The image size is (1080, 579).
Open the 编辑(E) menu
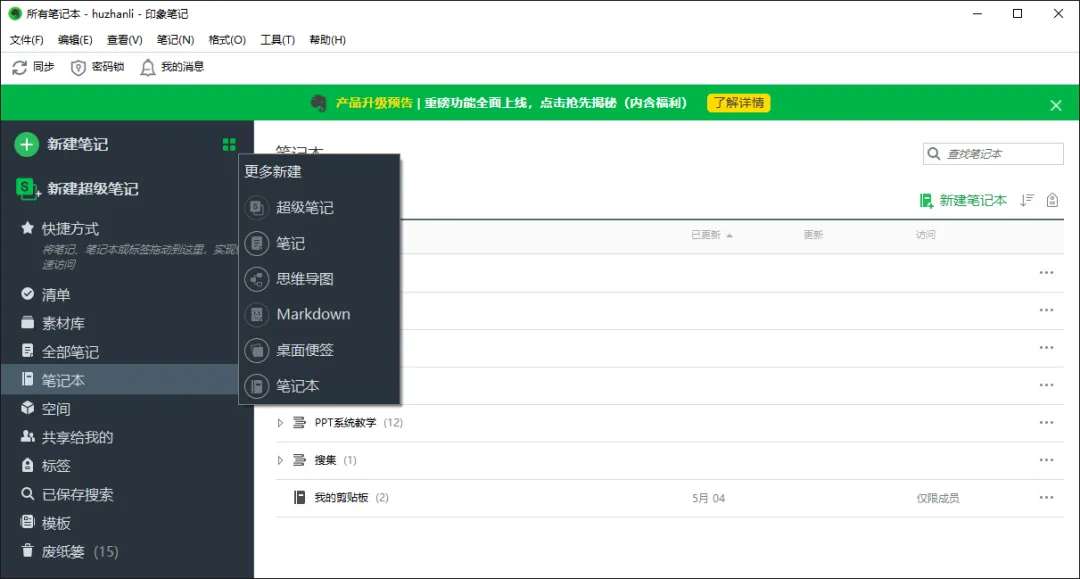(x=75, y=40)
